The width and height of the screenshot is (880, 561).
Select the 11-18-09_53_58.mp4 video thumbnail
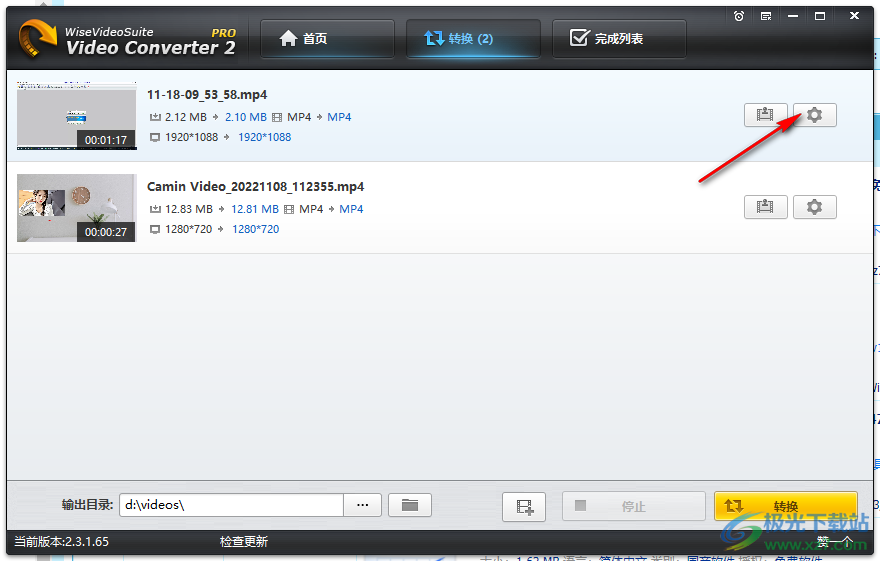[x=76, y=116]
